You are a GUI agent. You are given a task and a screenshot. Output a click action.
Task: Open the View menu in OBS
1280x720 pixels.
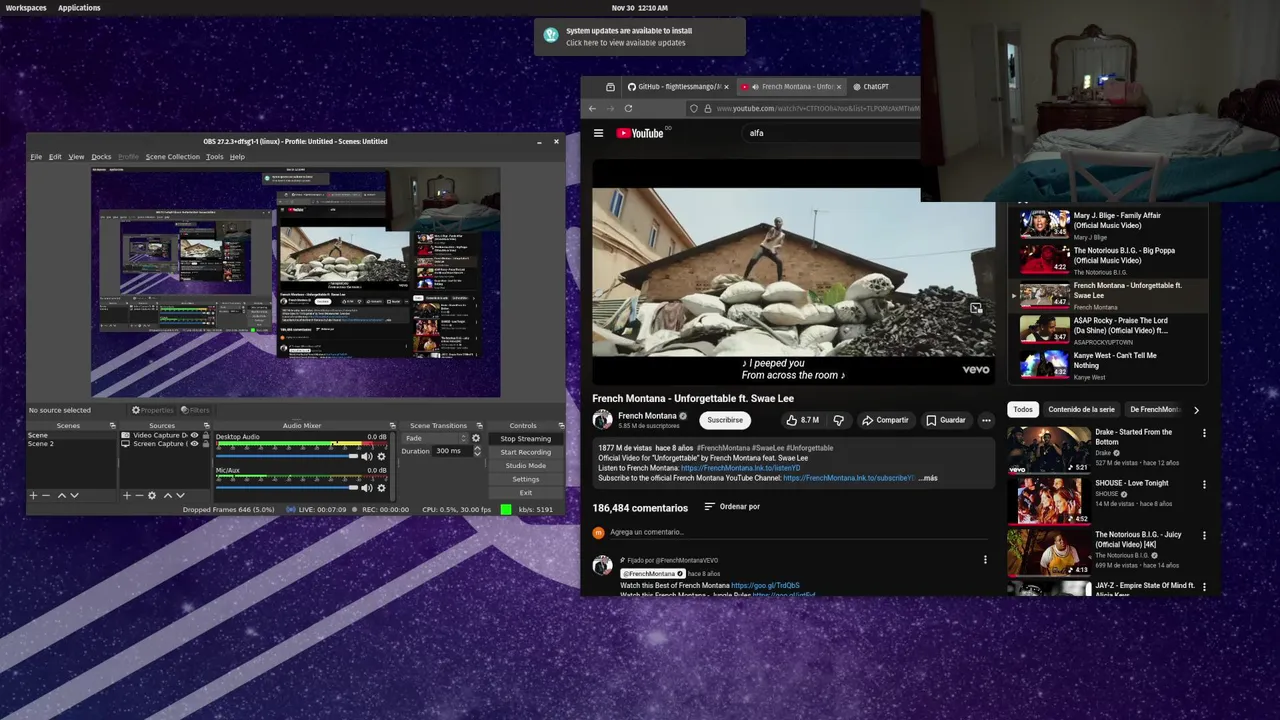(76, 157)
